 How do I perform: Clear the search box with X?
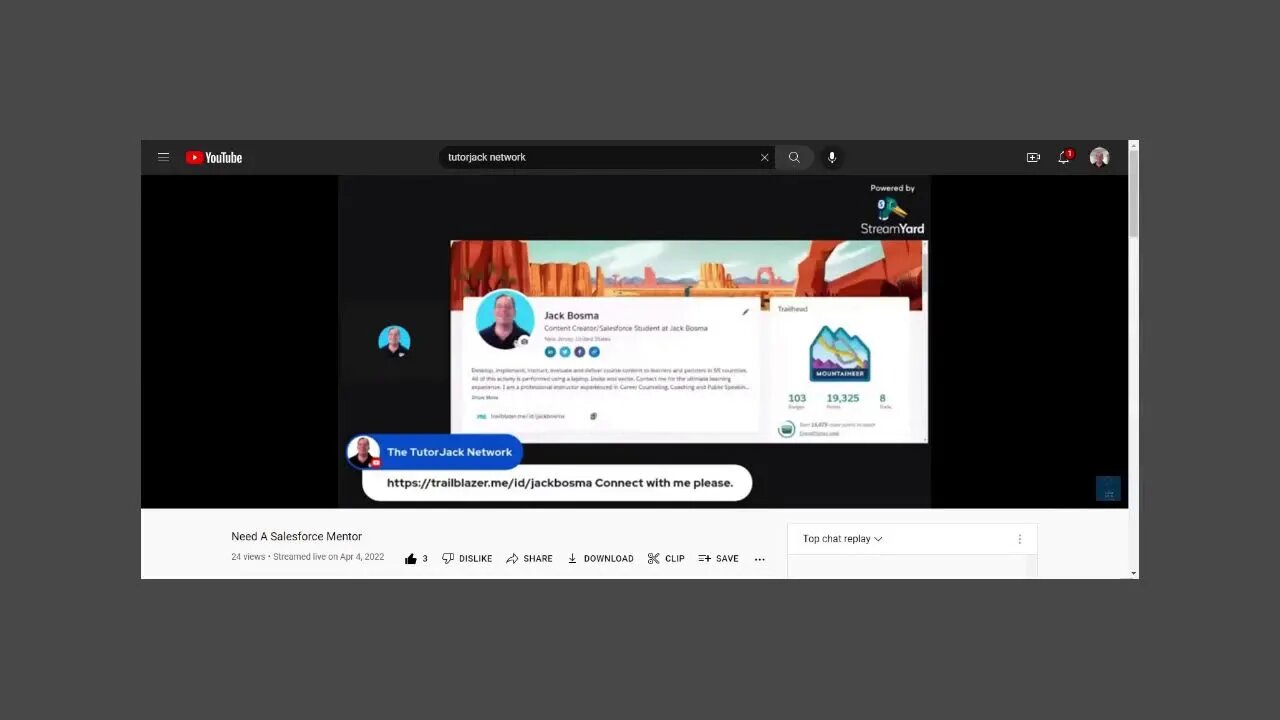[x=765, y=157]
